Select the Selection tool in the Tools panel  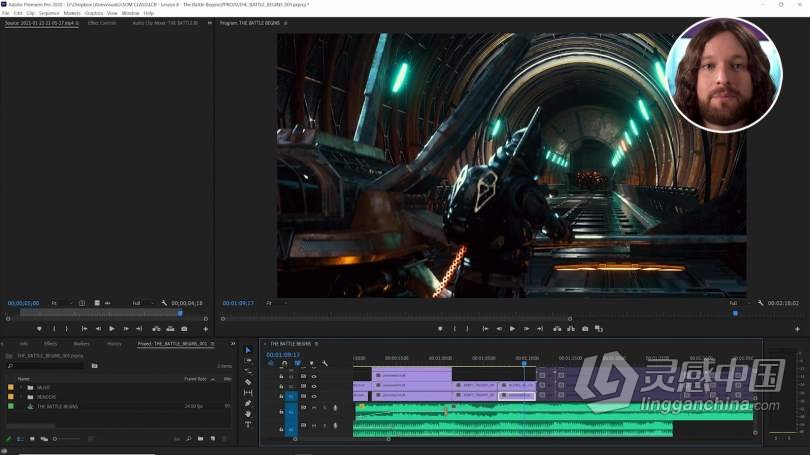[x=248, y=350]
